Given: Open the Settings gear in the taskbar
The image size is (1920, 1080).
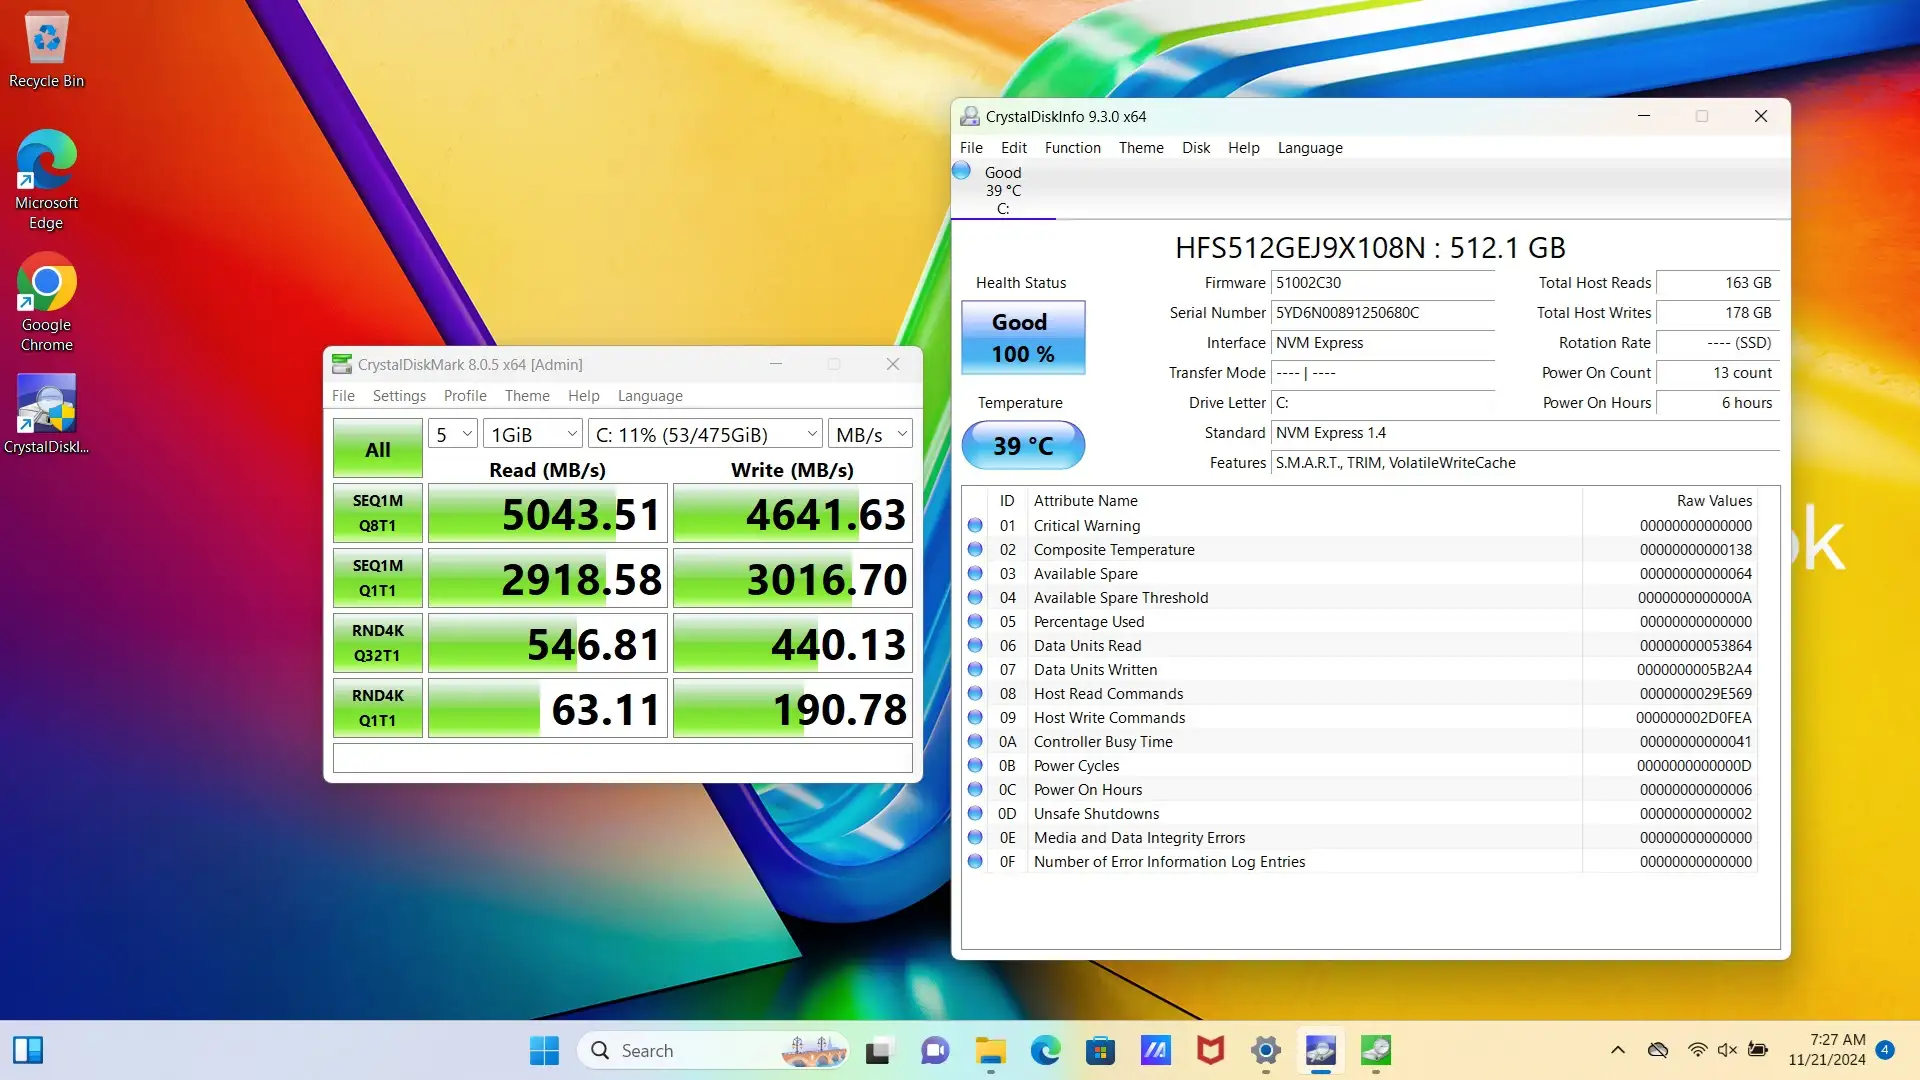Looking at the screenshot, I should coord(1266,1050).
